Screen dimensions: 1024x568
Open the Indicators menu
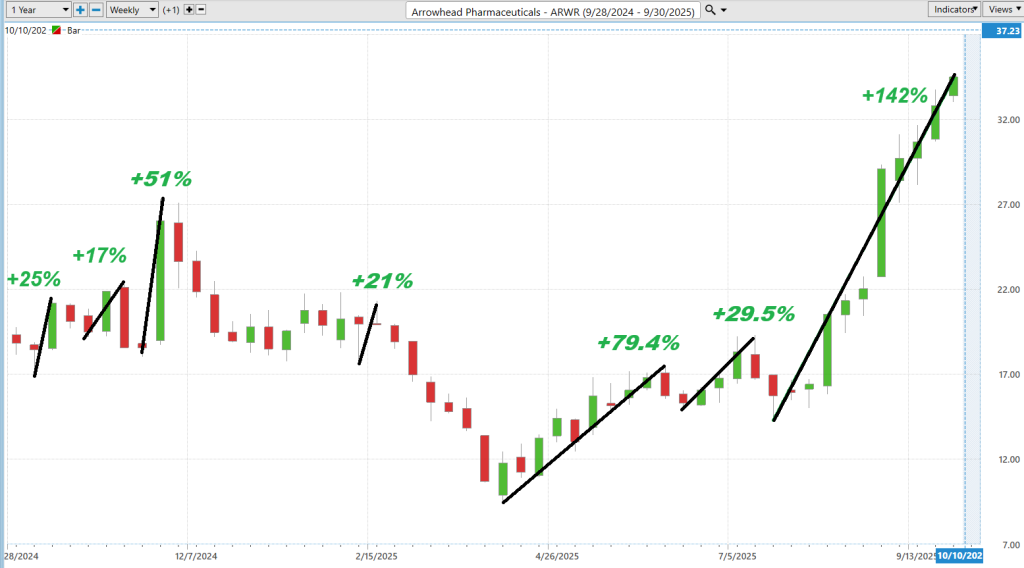(x=954, y=9)
